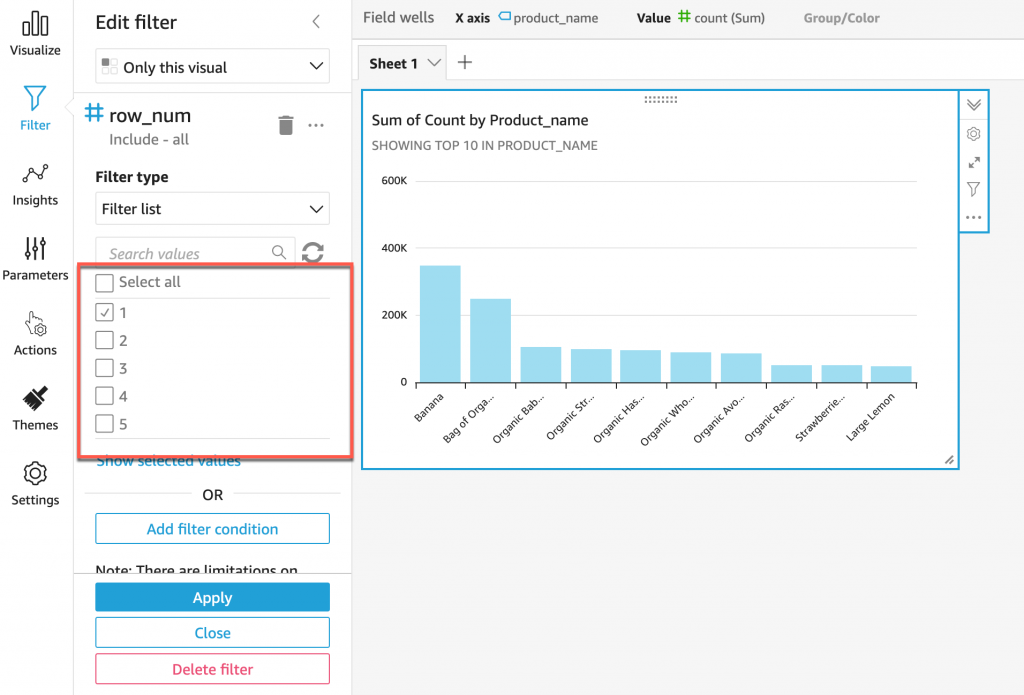Switch to the Sheet 1 tab
The height and width of the screenshot is (695, 1024).
click(394, 63)
